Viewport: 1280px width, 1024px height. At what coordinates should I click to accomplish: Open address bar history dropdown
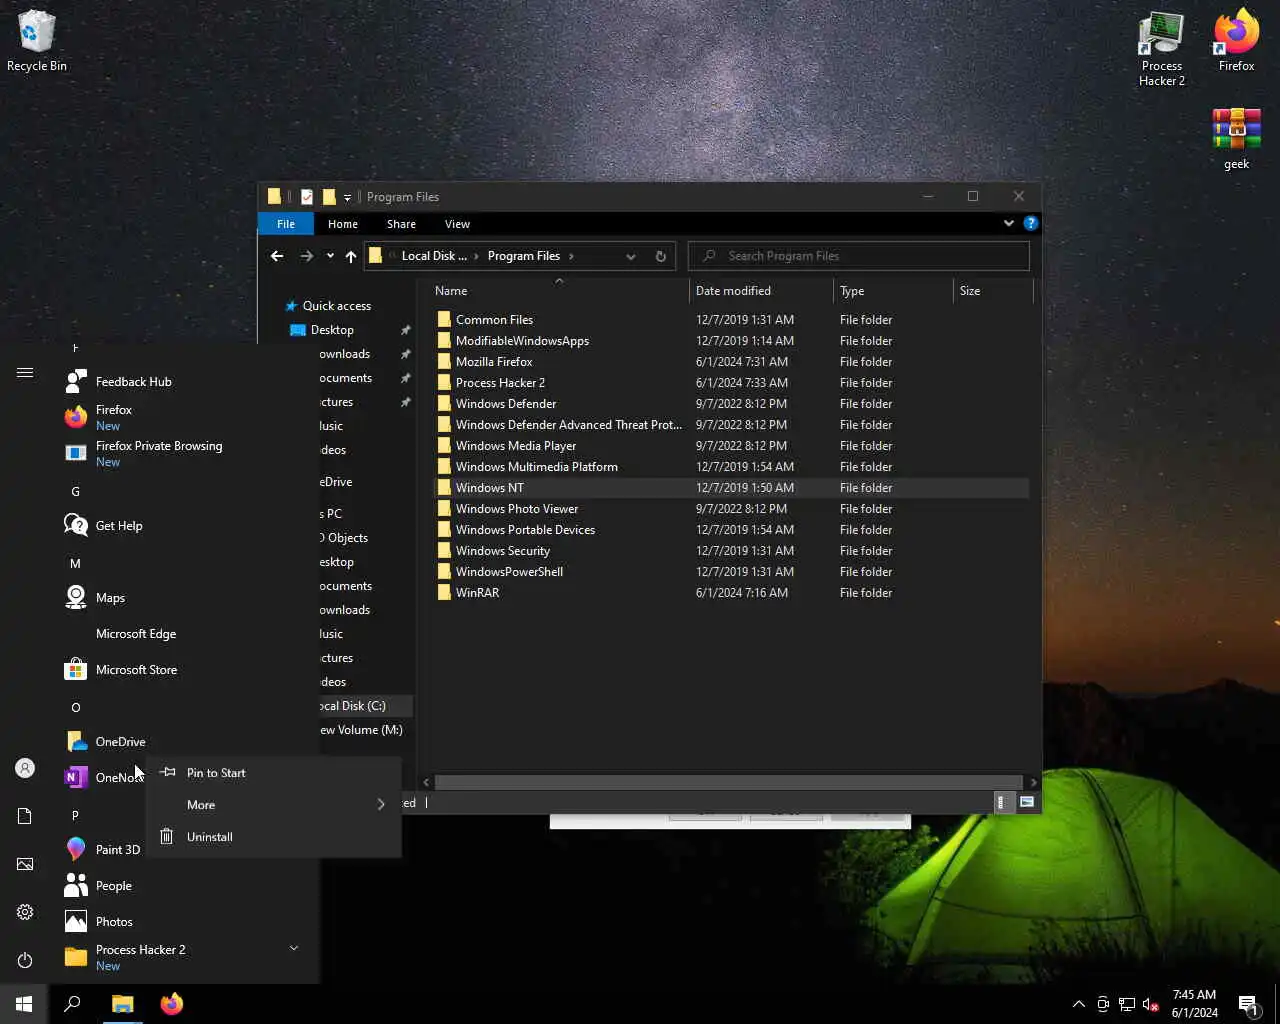coord(631,256)
